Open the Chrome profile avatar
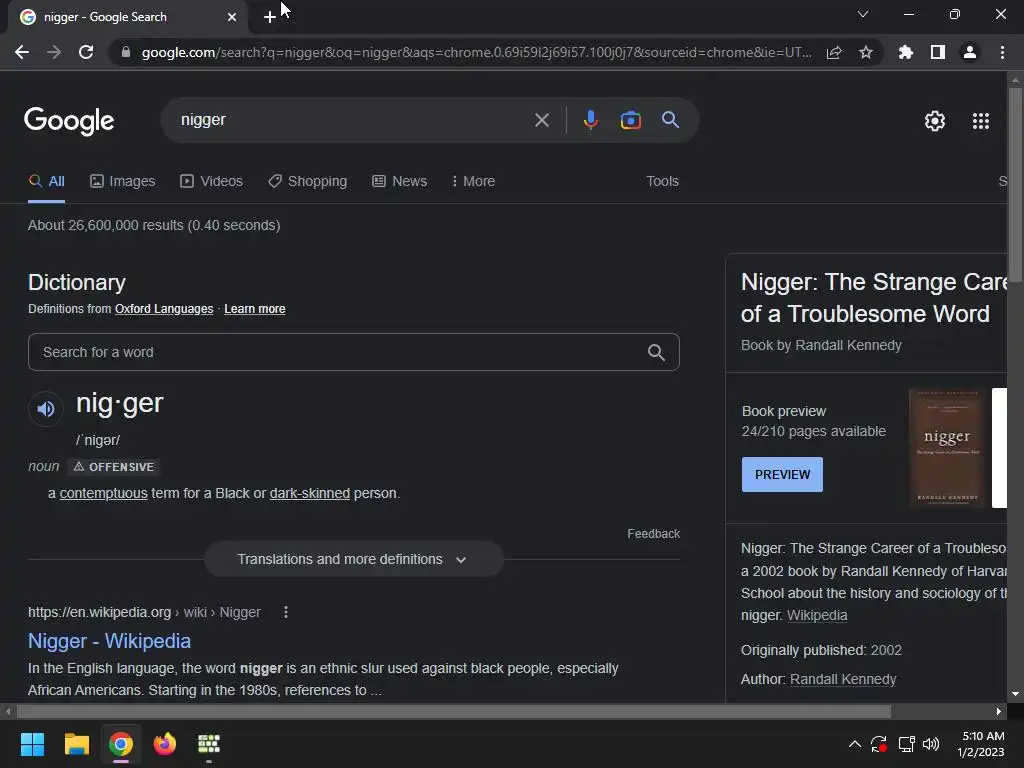Image resolution: width=1024 pixels, height=768 pixels. coord(970,52)
